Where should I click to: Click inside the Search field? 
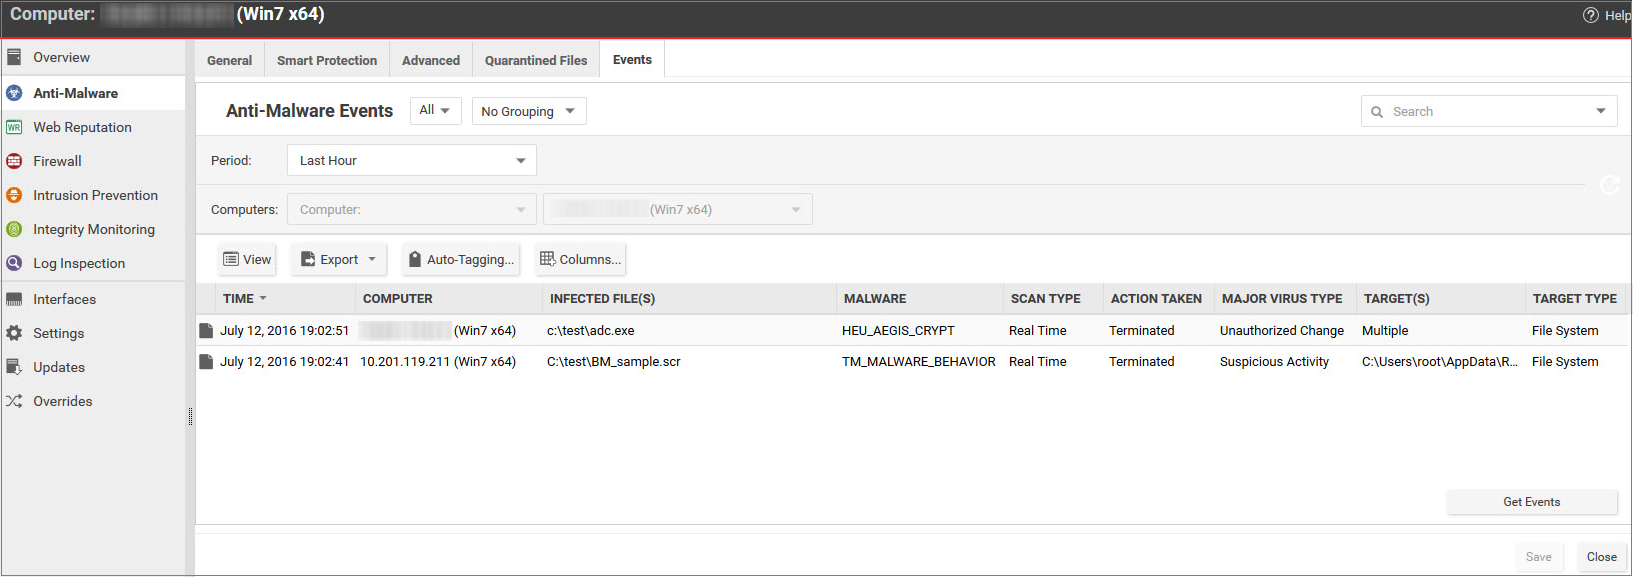tap(1480, 111)
